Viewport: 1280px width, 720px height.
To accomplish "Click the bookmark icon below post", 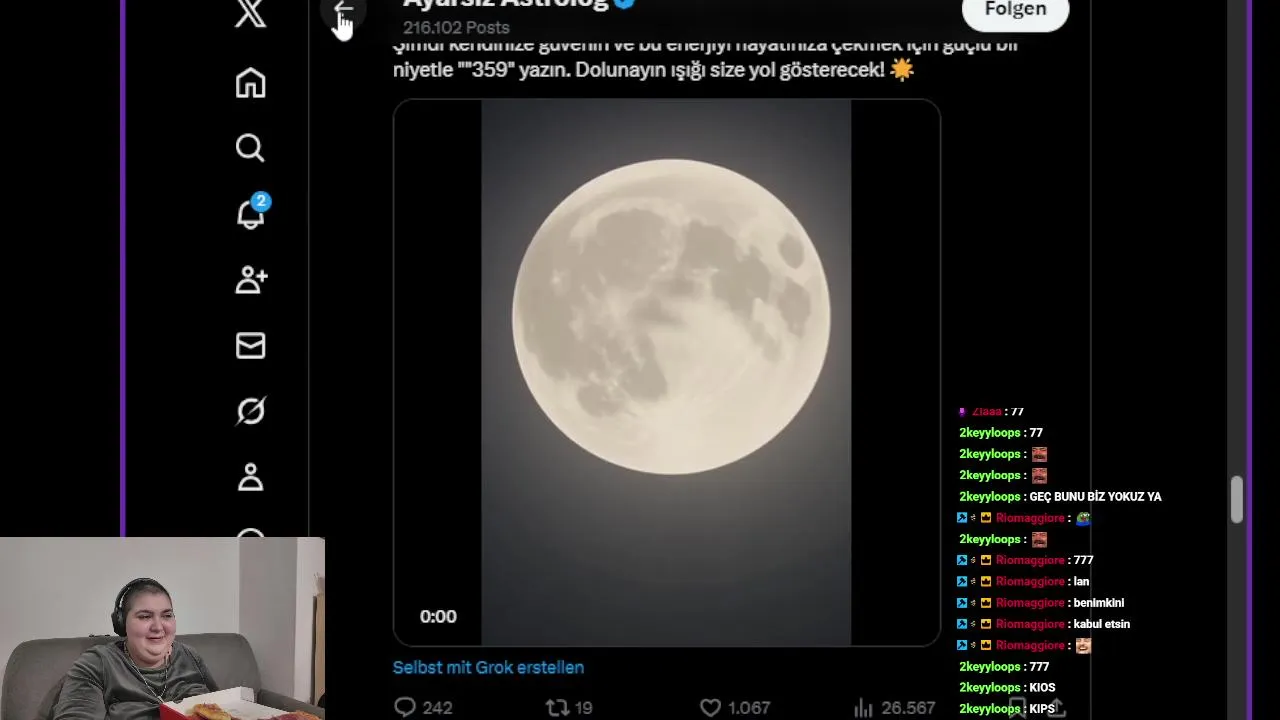I will coord(1017,708).
